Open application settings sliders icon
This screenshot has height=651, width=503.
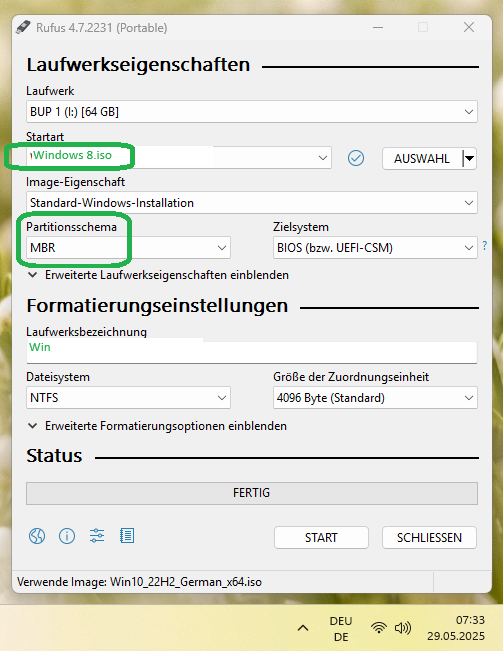point(97,536)
